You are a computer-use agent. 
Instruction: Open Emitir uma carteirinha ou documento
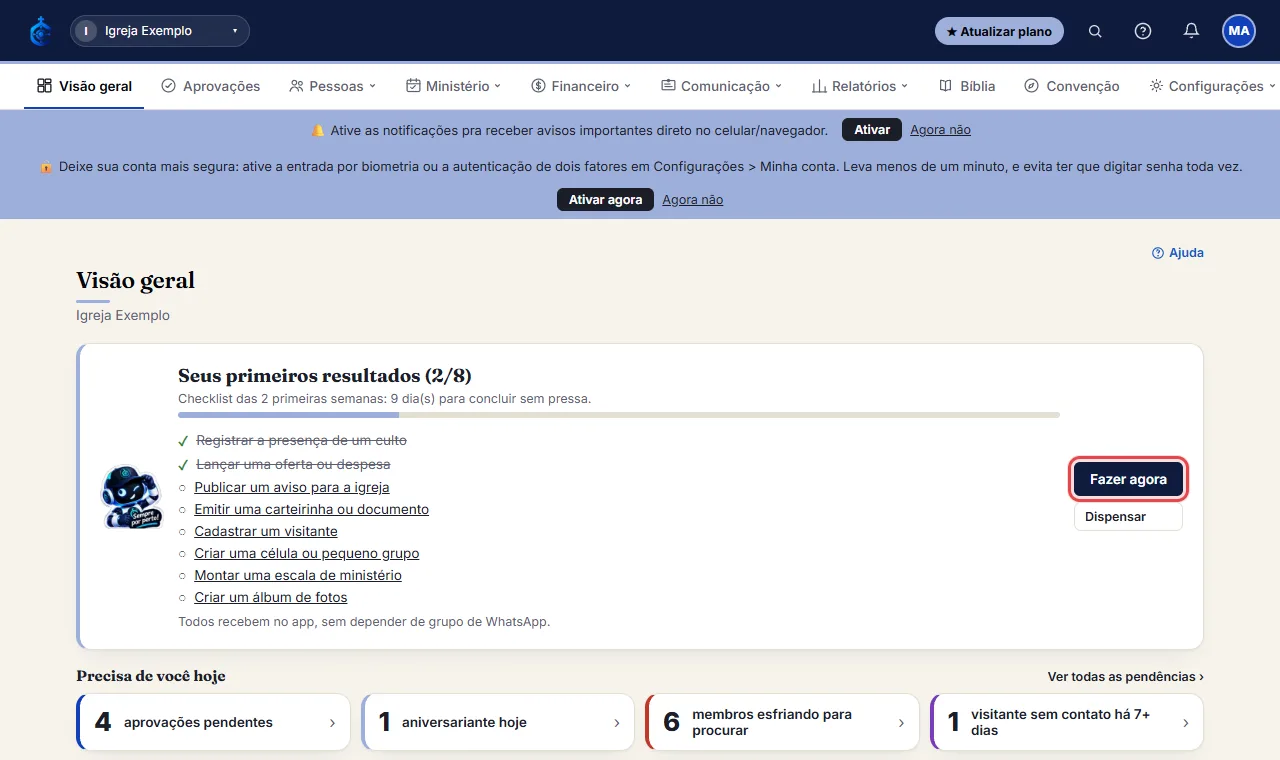(x=311, y=510)
